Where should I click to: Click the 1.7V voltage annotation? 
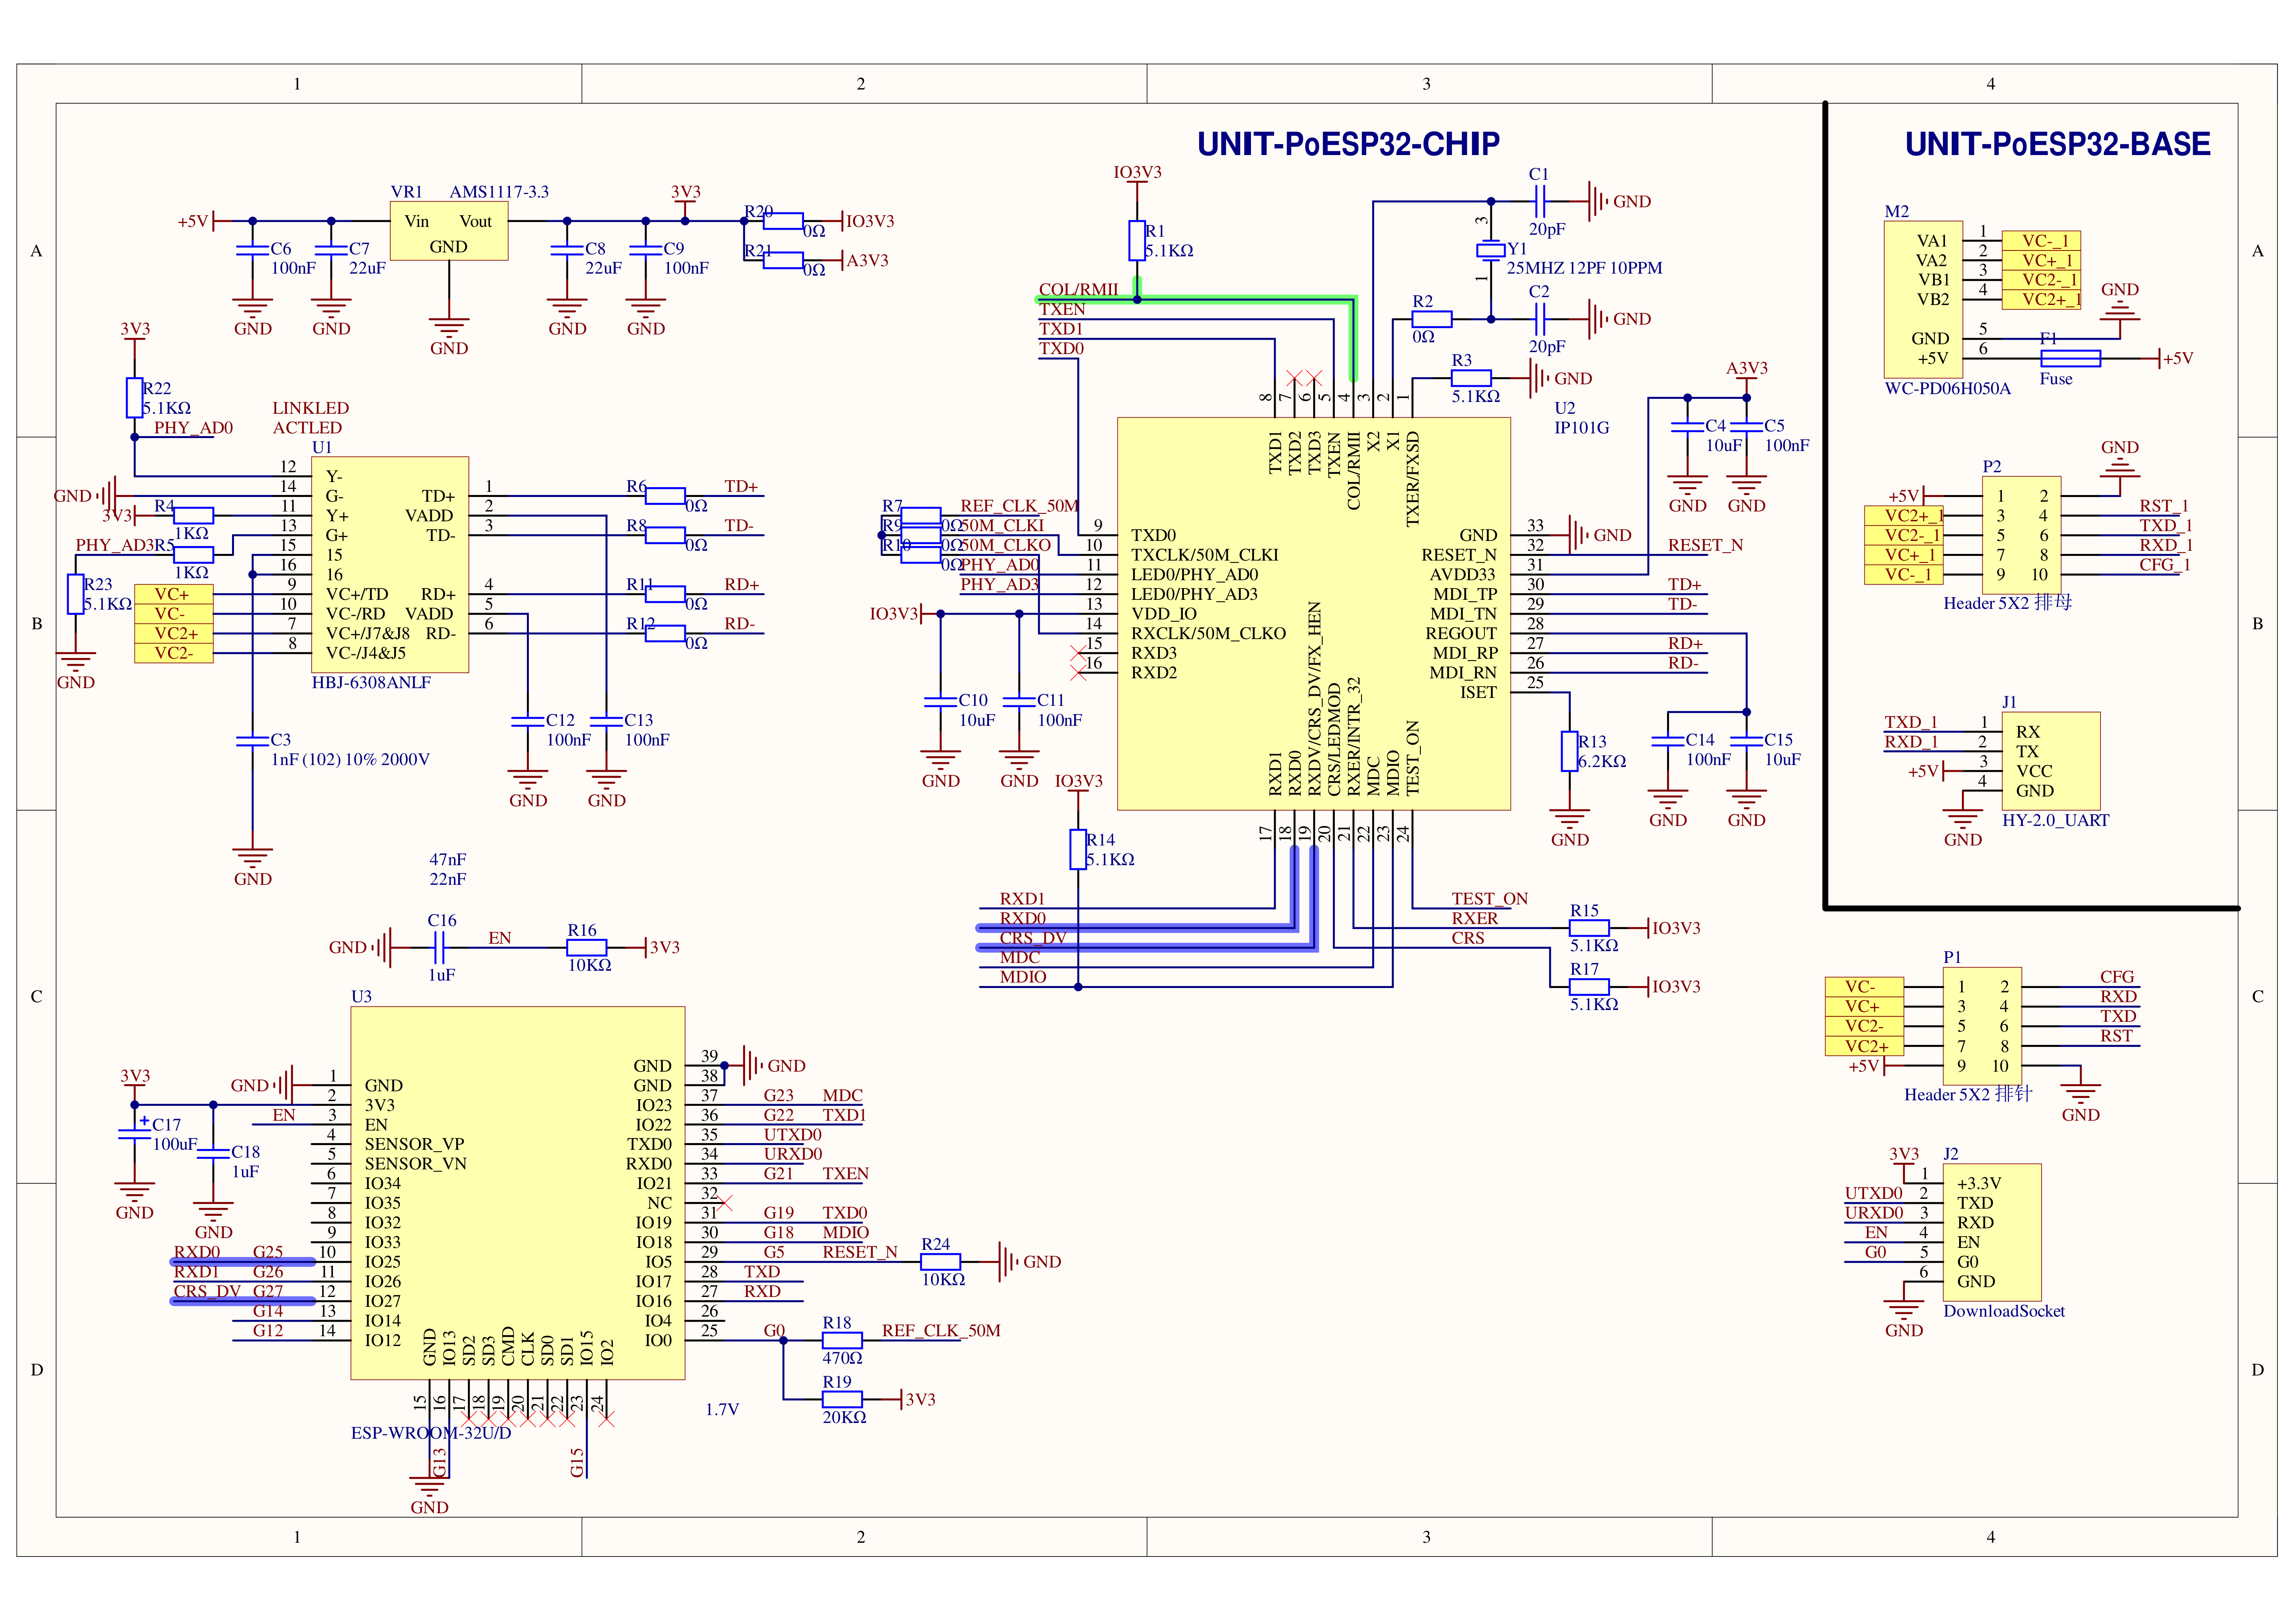(722, 1410)
